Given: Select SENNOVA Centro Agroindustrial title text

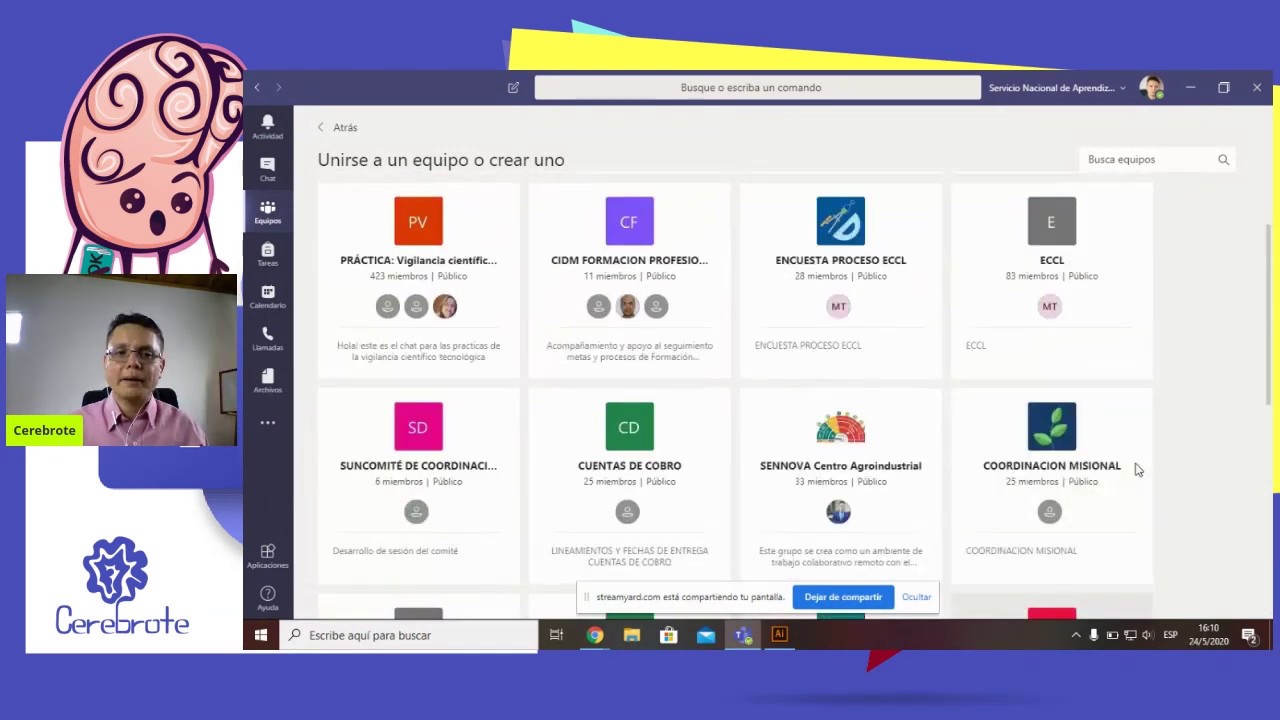Looking at the screenshot, I should click(840, 466).
